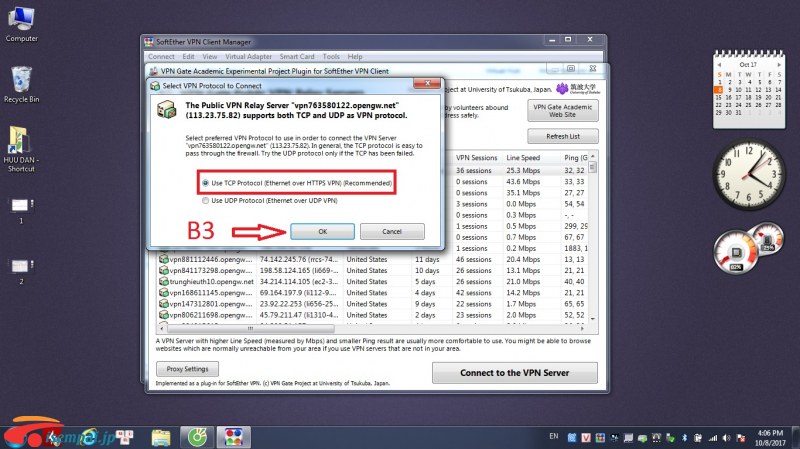The height and width of the screenshot is (449, 800).
Task: Click network signal icon in tray
Action: (x=713, y=438)
